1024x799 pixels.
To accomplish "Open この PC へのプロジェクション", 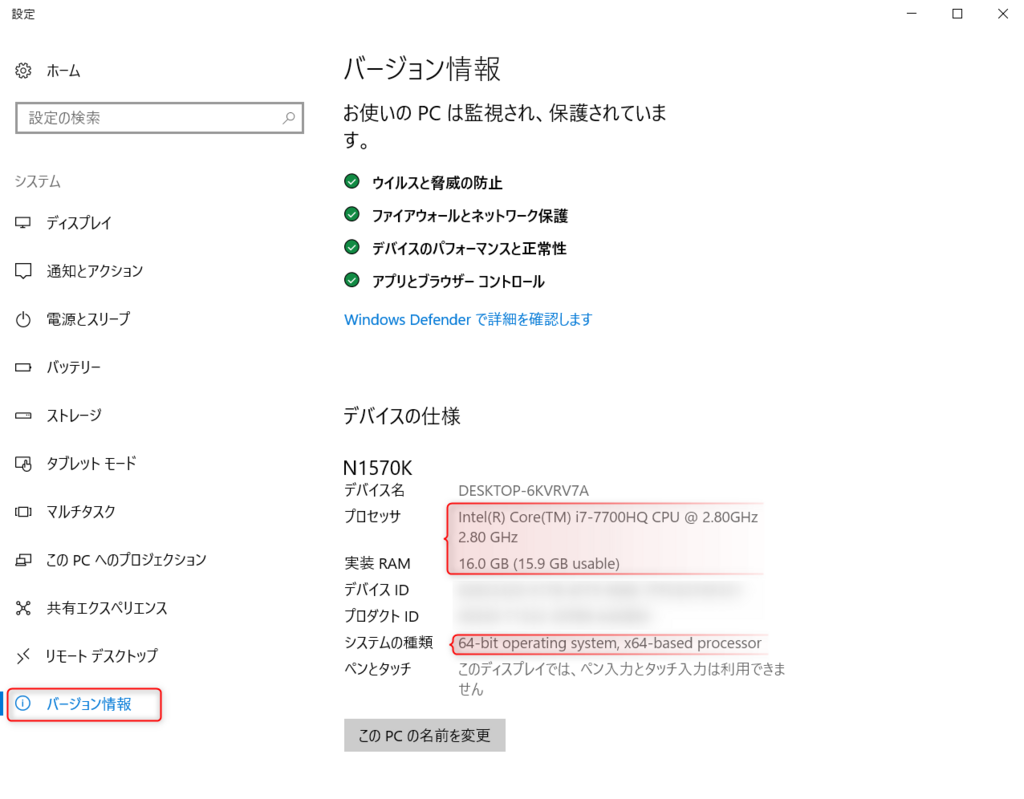I will point(126,560).
